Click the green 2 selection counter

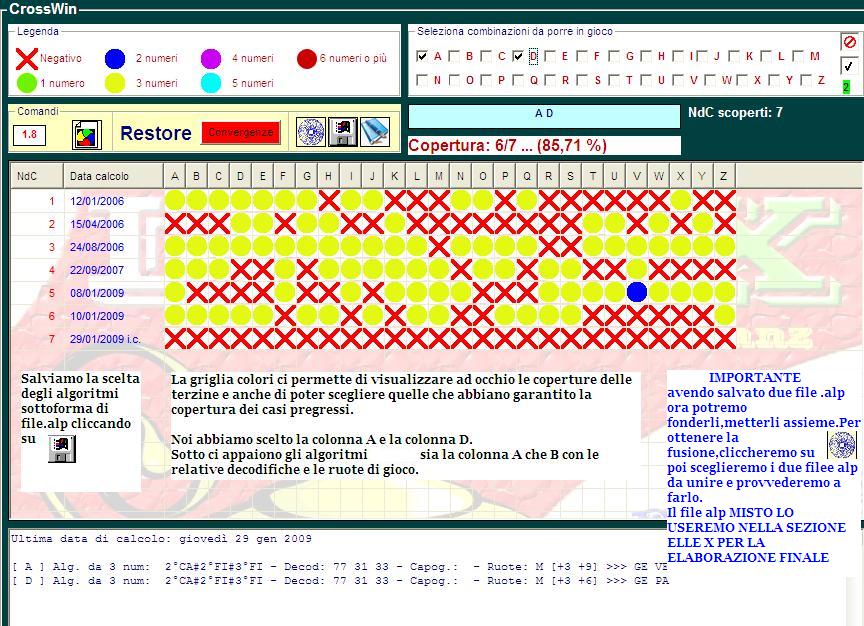coord(846,87)
